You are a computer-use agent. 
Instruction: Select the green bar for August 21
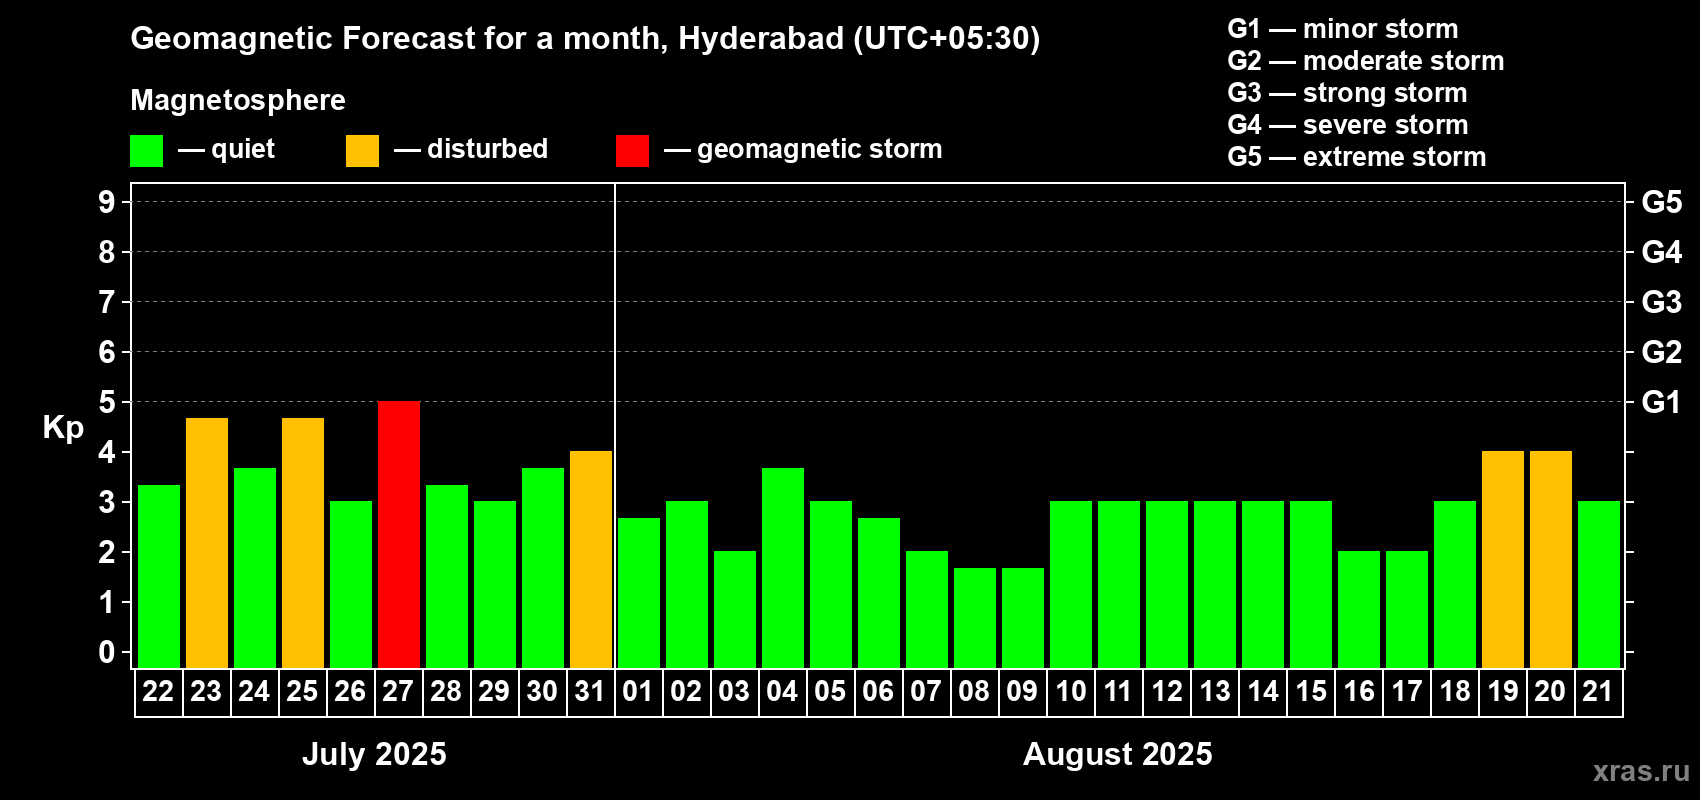(1599, 585)
